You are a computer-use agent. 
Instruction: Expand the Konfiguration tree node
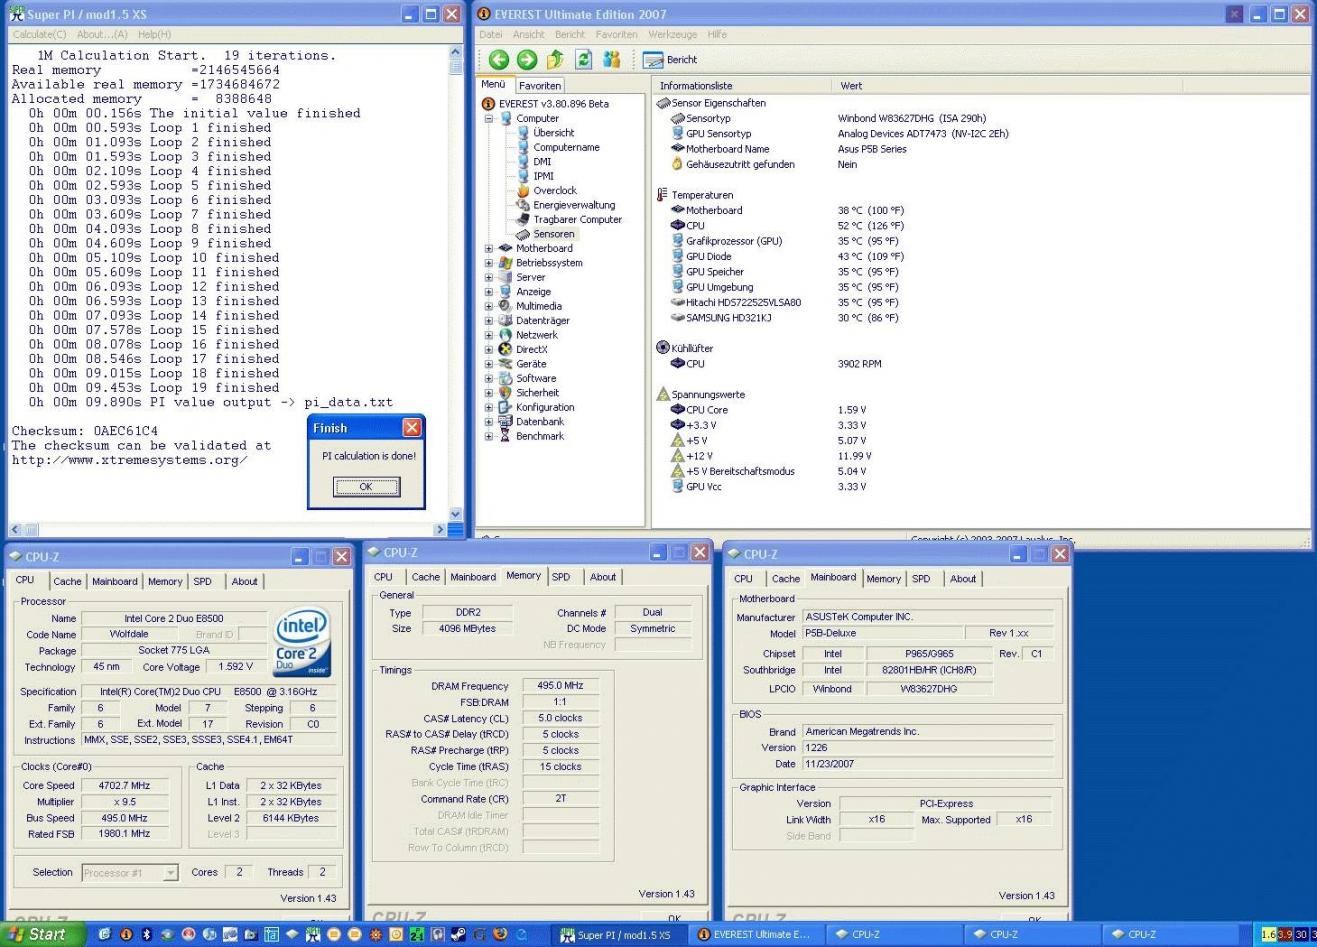(x=489, y=407)
